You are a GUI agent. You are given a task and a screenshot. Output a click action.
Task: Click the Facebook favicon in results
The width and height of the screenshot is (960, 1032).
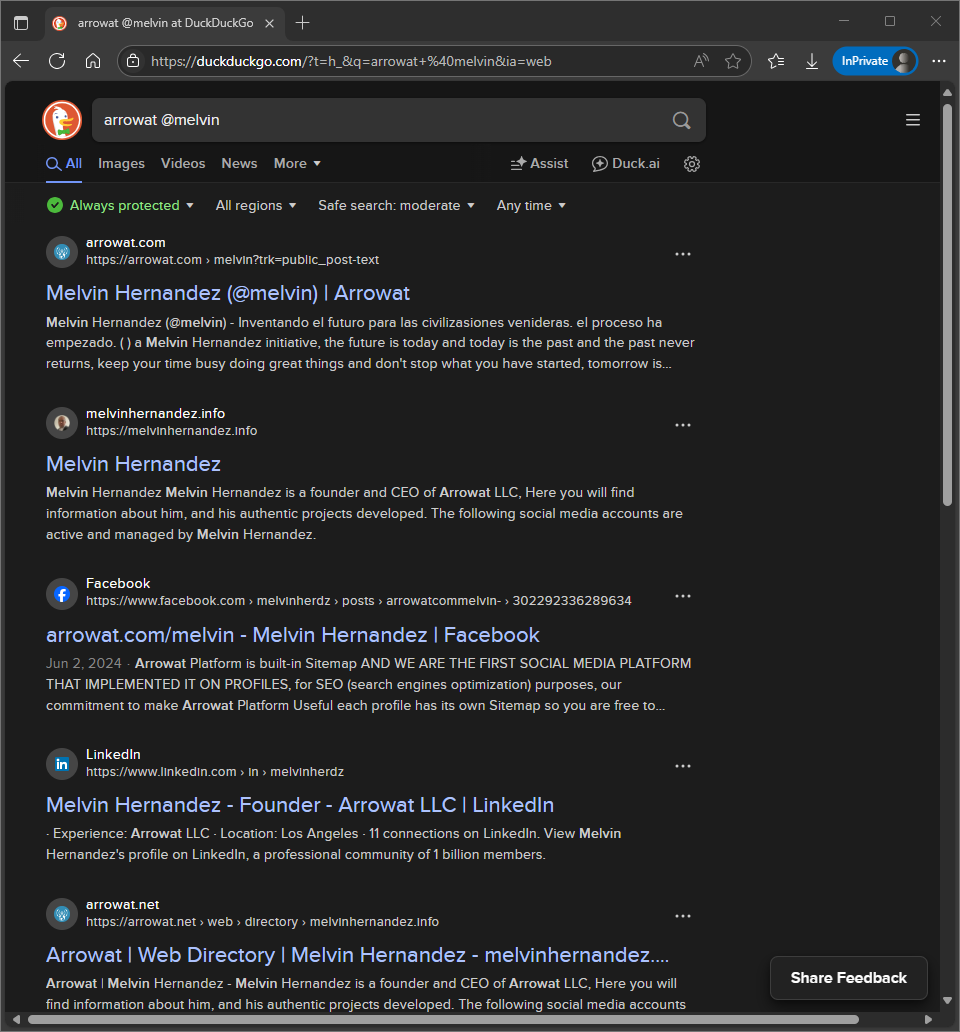click(x=62, y=594)
